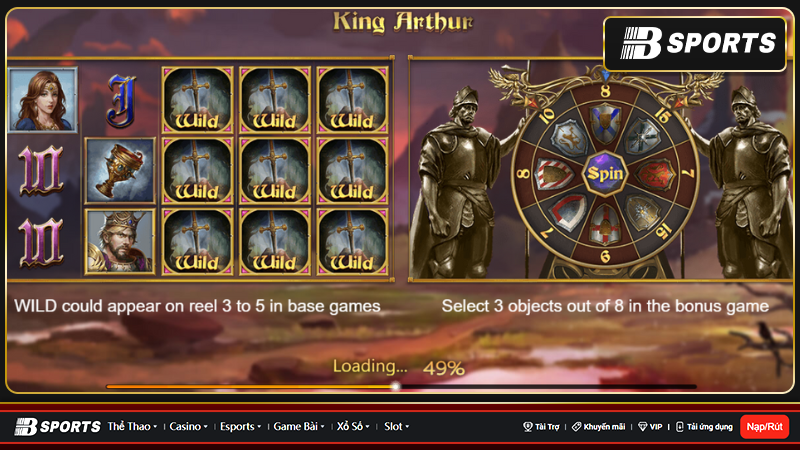Select the queen portrait symbol
Screen dimensions: 800x450
[43, 99]
